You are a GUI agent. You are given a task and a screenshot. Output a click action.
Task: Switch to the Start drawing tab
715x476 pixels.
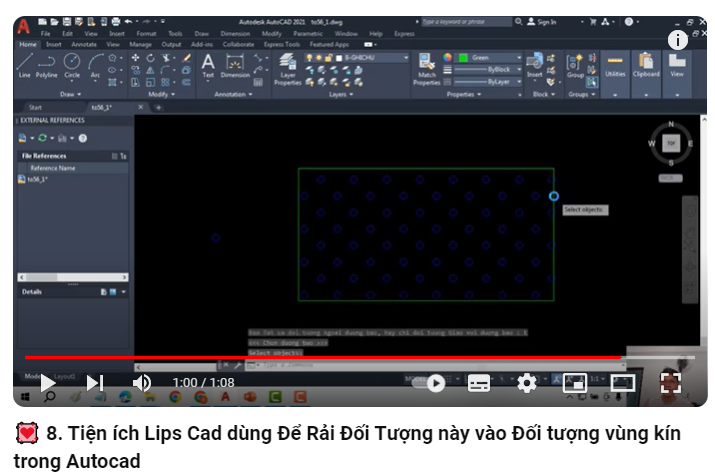tap(35, 108)
